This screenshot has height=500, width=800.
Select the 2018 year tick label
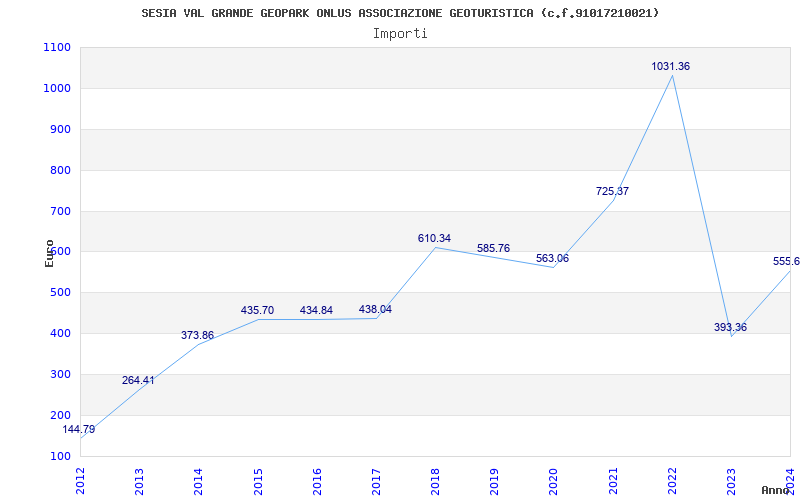[435, 481]
